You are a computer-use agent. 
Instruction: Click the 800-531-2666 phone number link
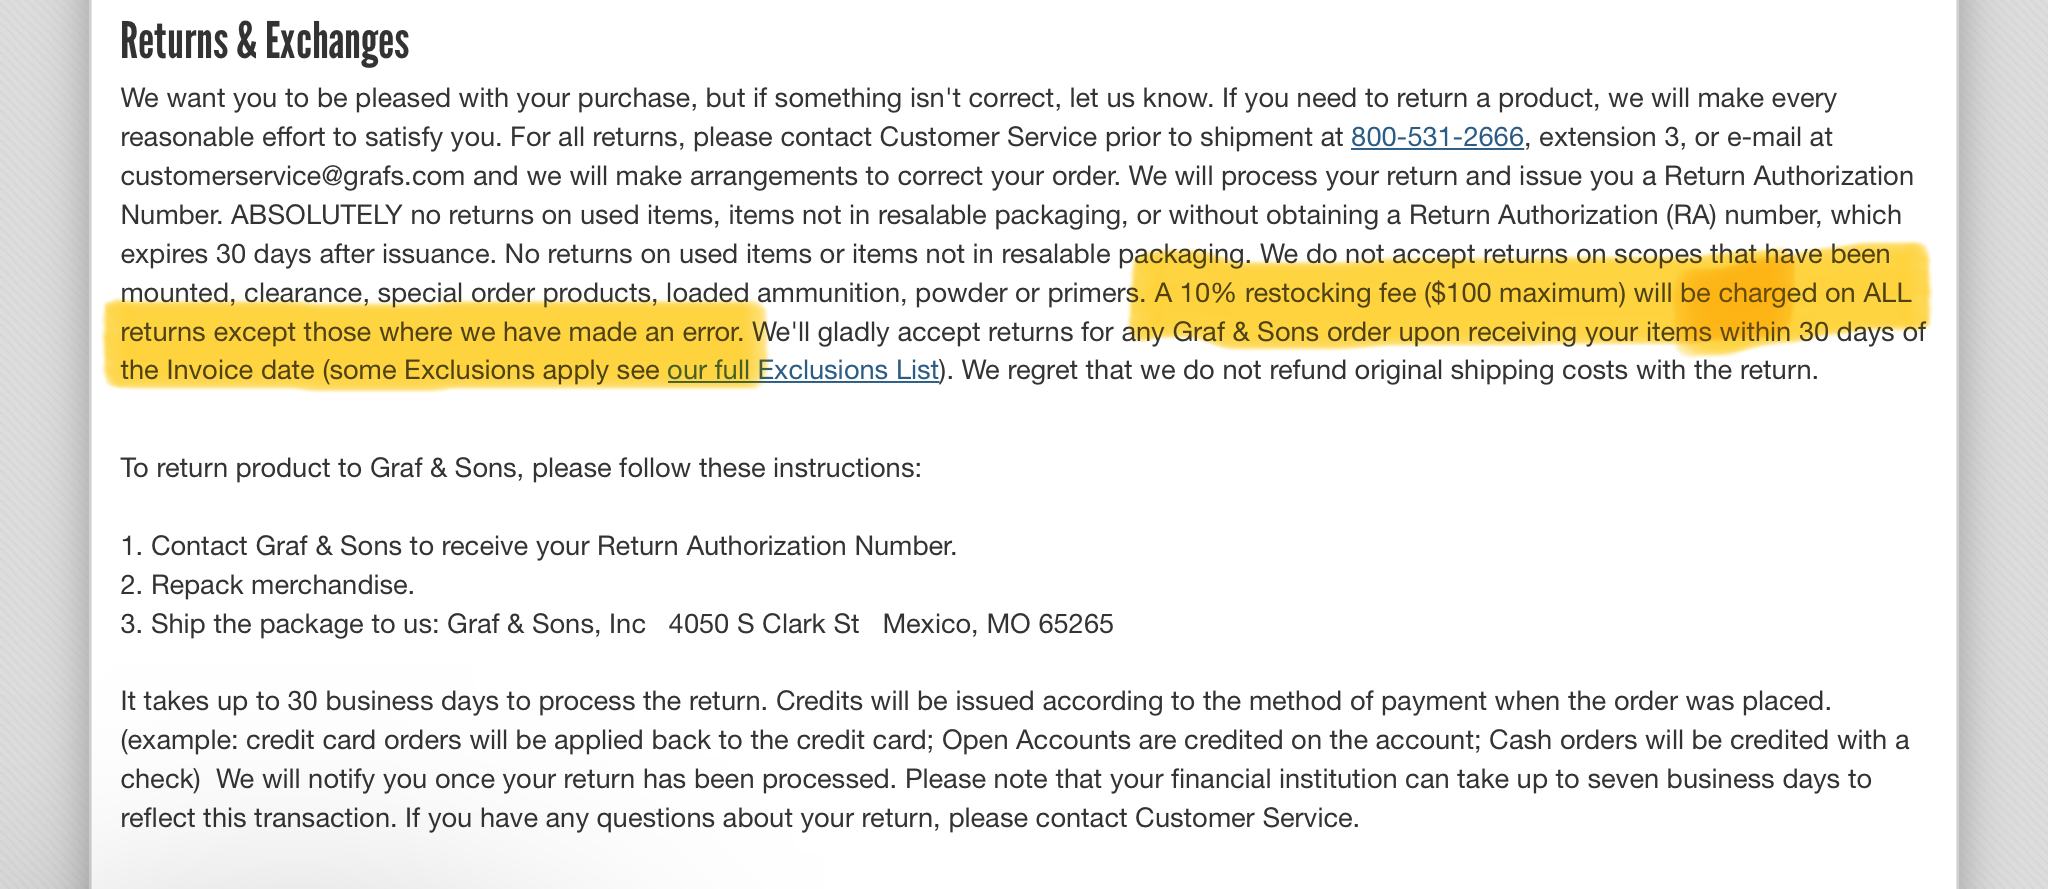(x=1436, y=137)
